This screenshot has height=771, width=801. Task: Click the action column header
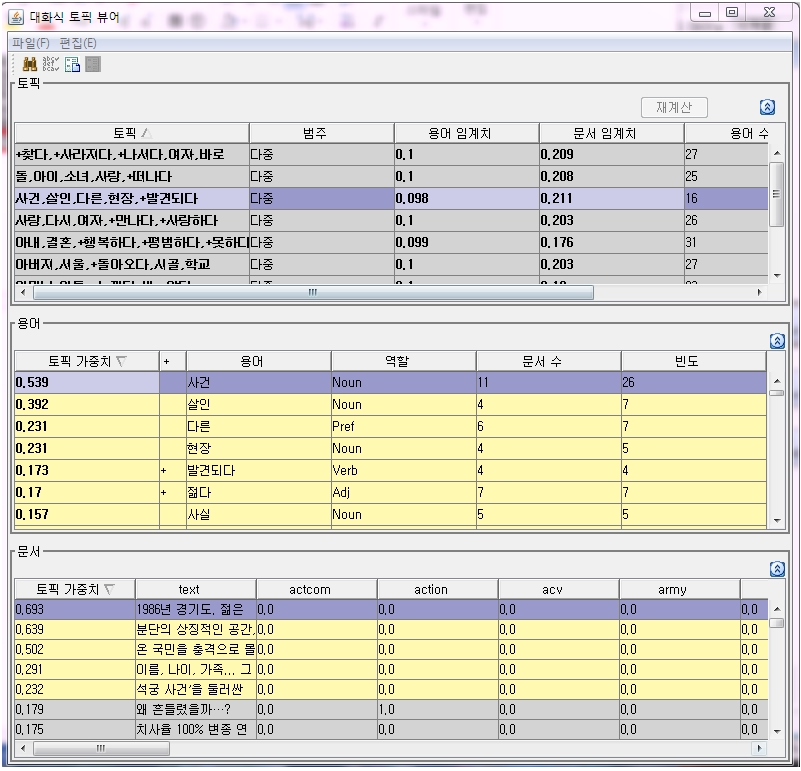438,589
